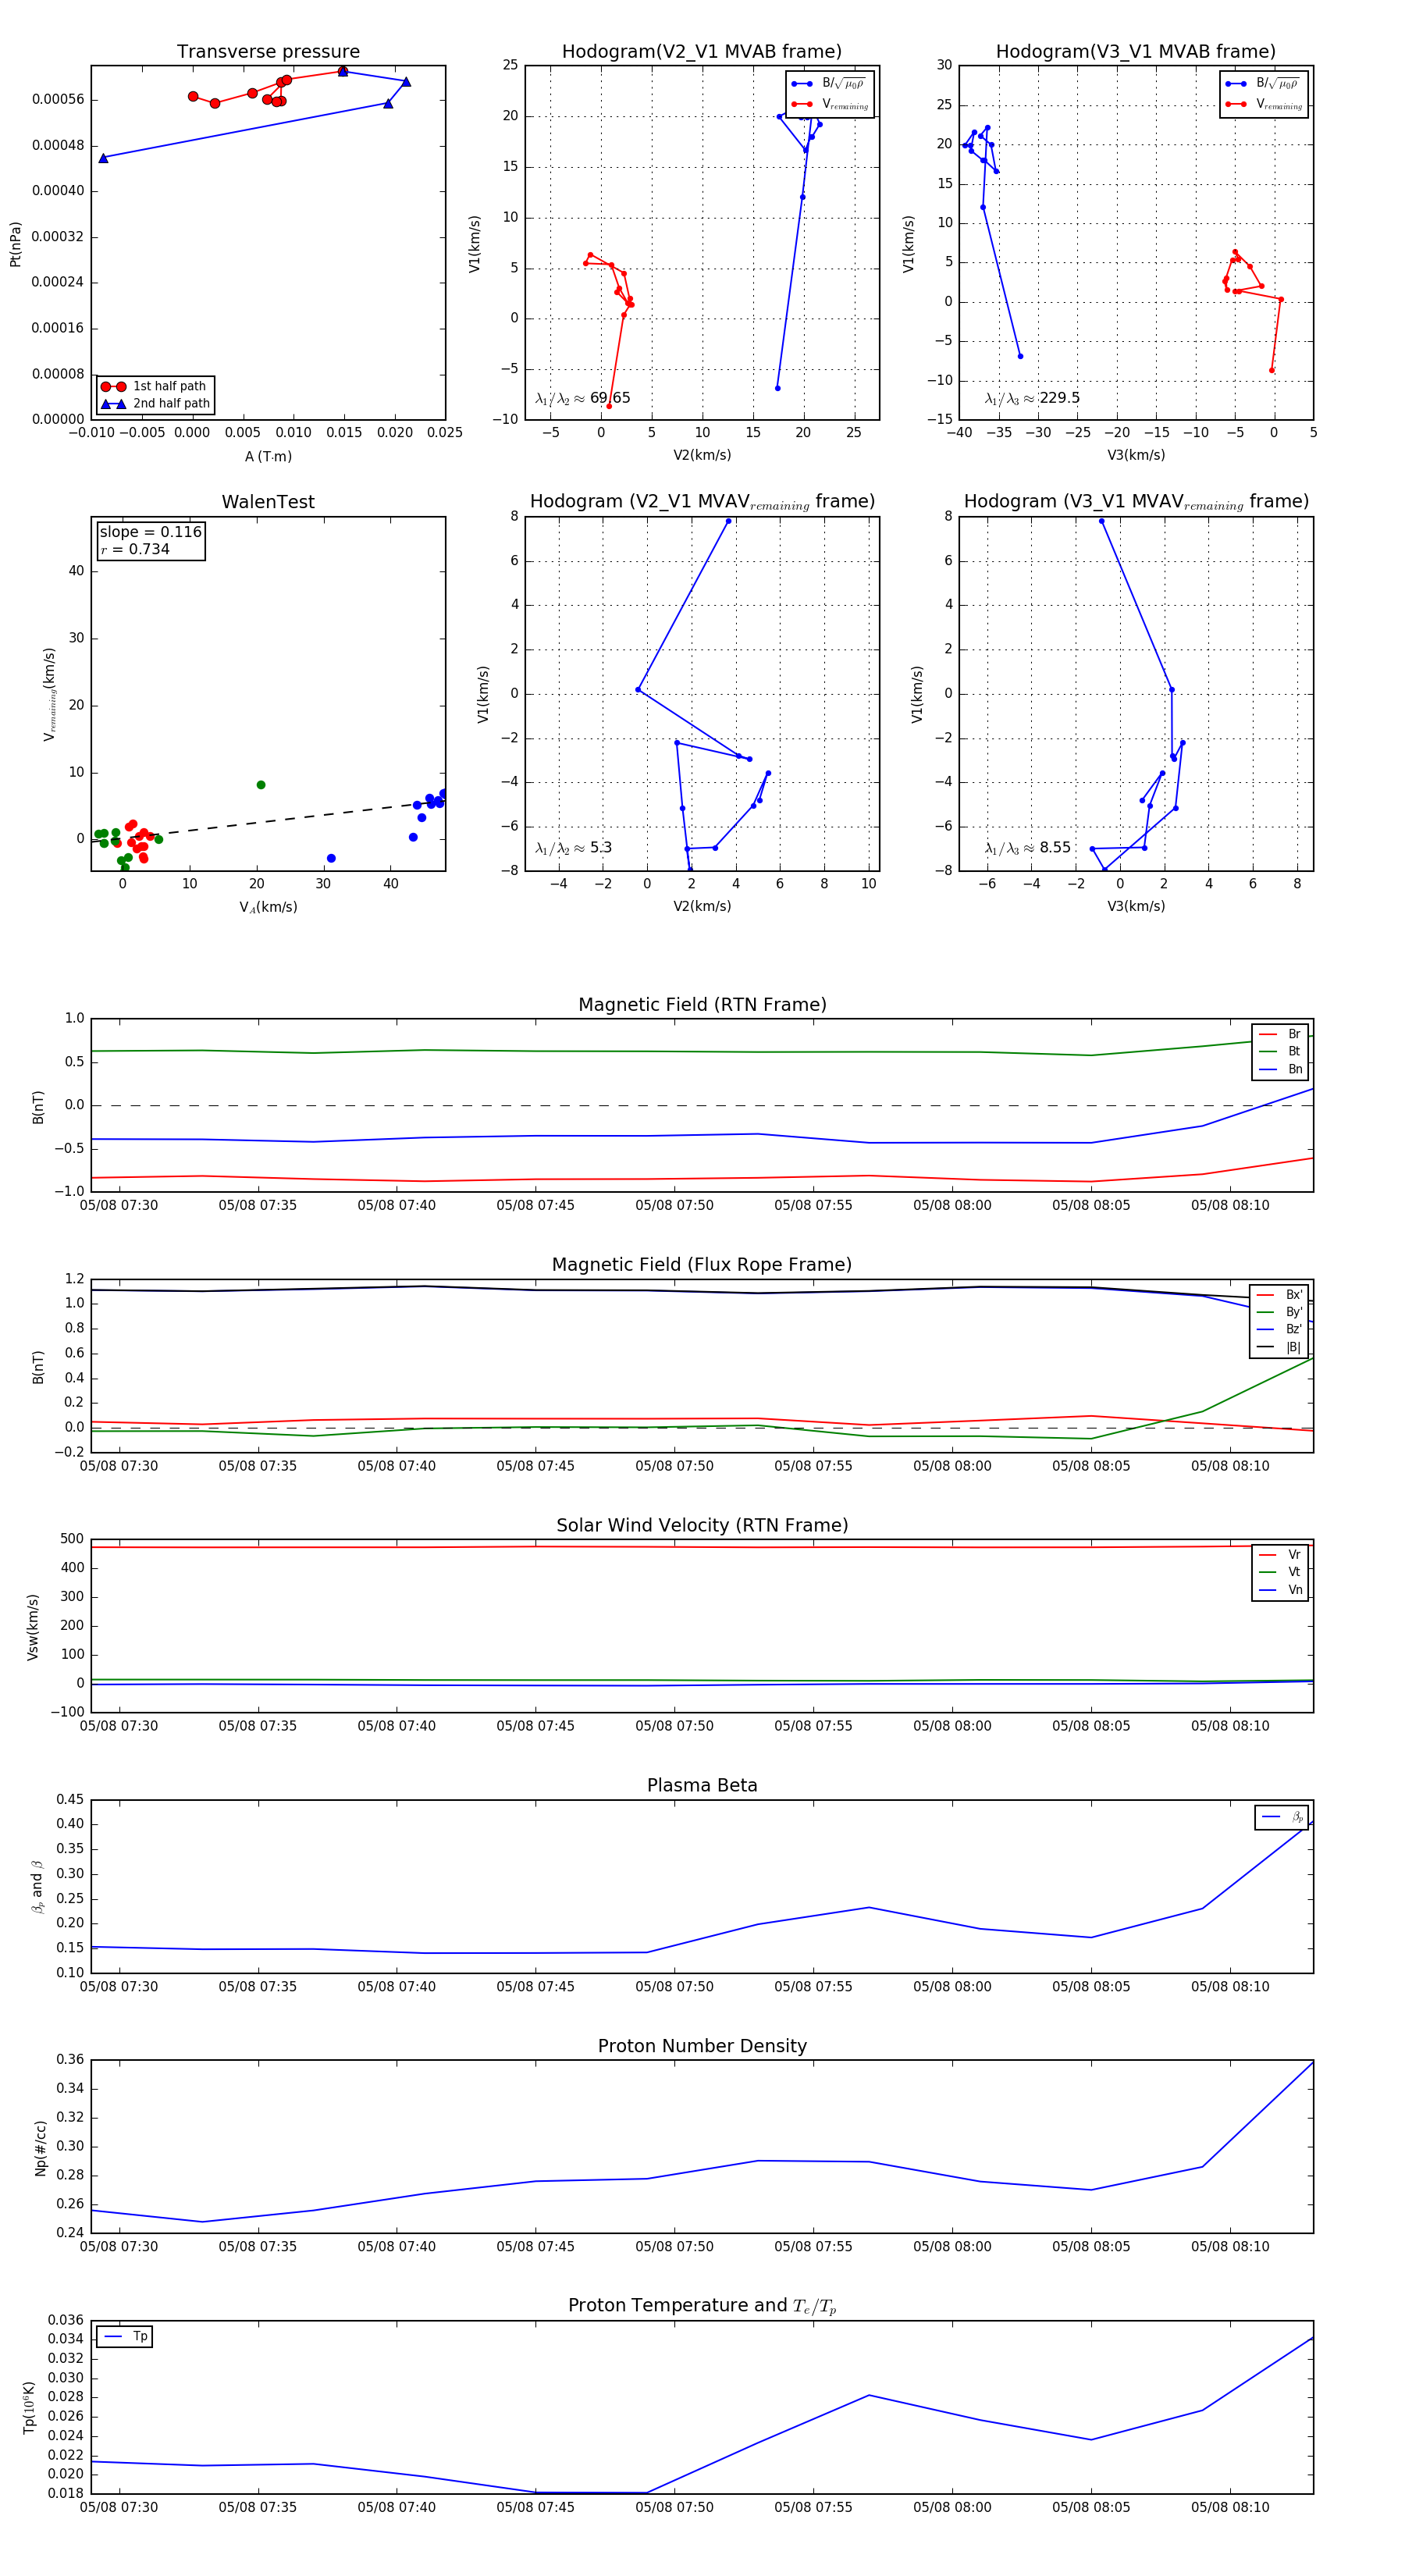
Task: Click the plasma beta legend box
Action: [x=1282, y=1818]
